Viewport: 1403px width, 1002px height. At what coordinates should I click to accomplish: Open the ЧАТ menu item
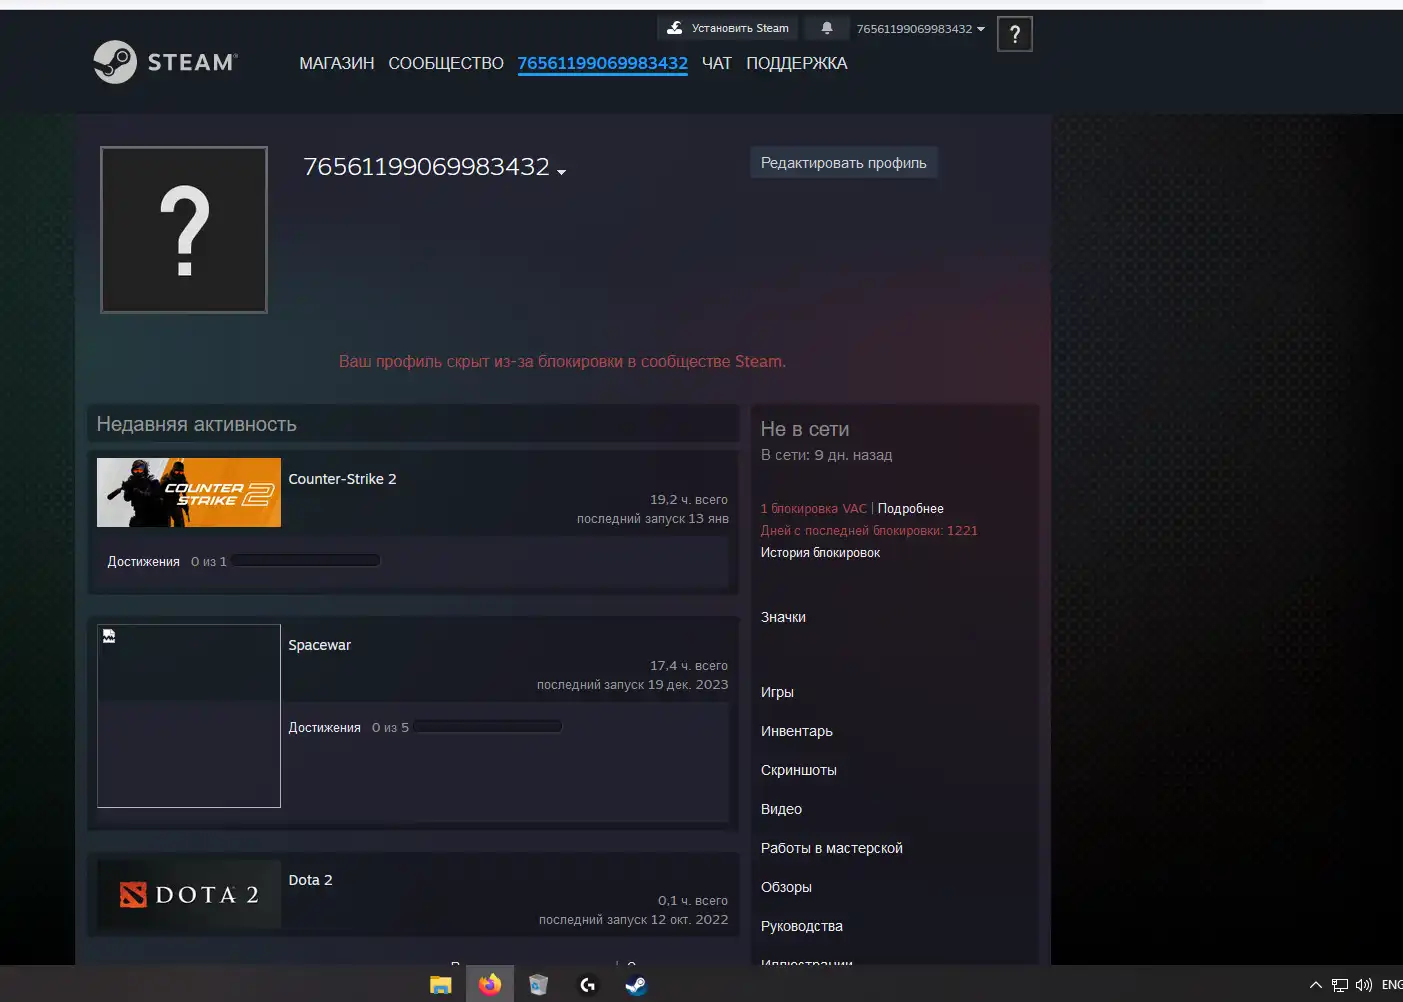717,63
